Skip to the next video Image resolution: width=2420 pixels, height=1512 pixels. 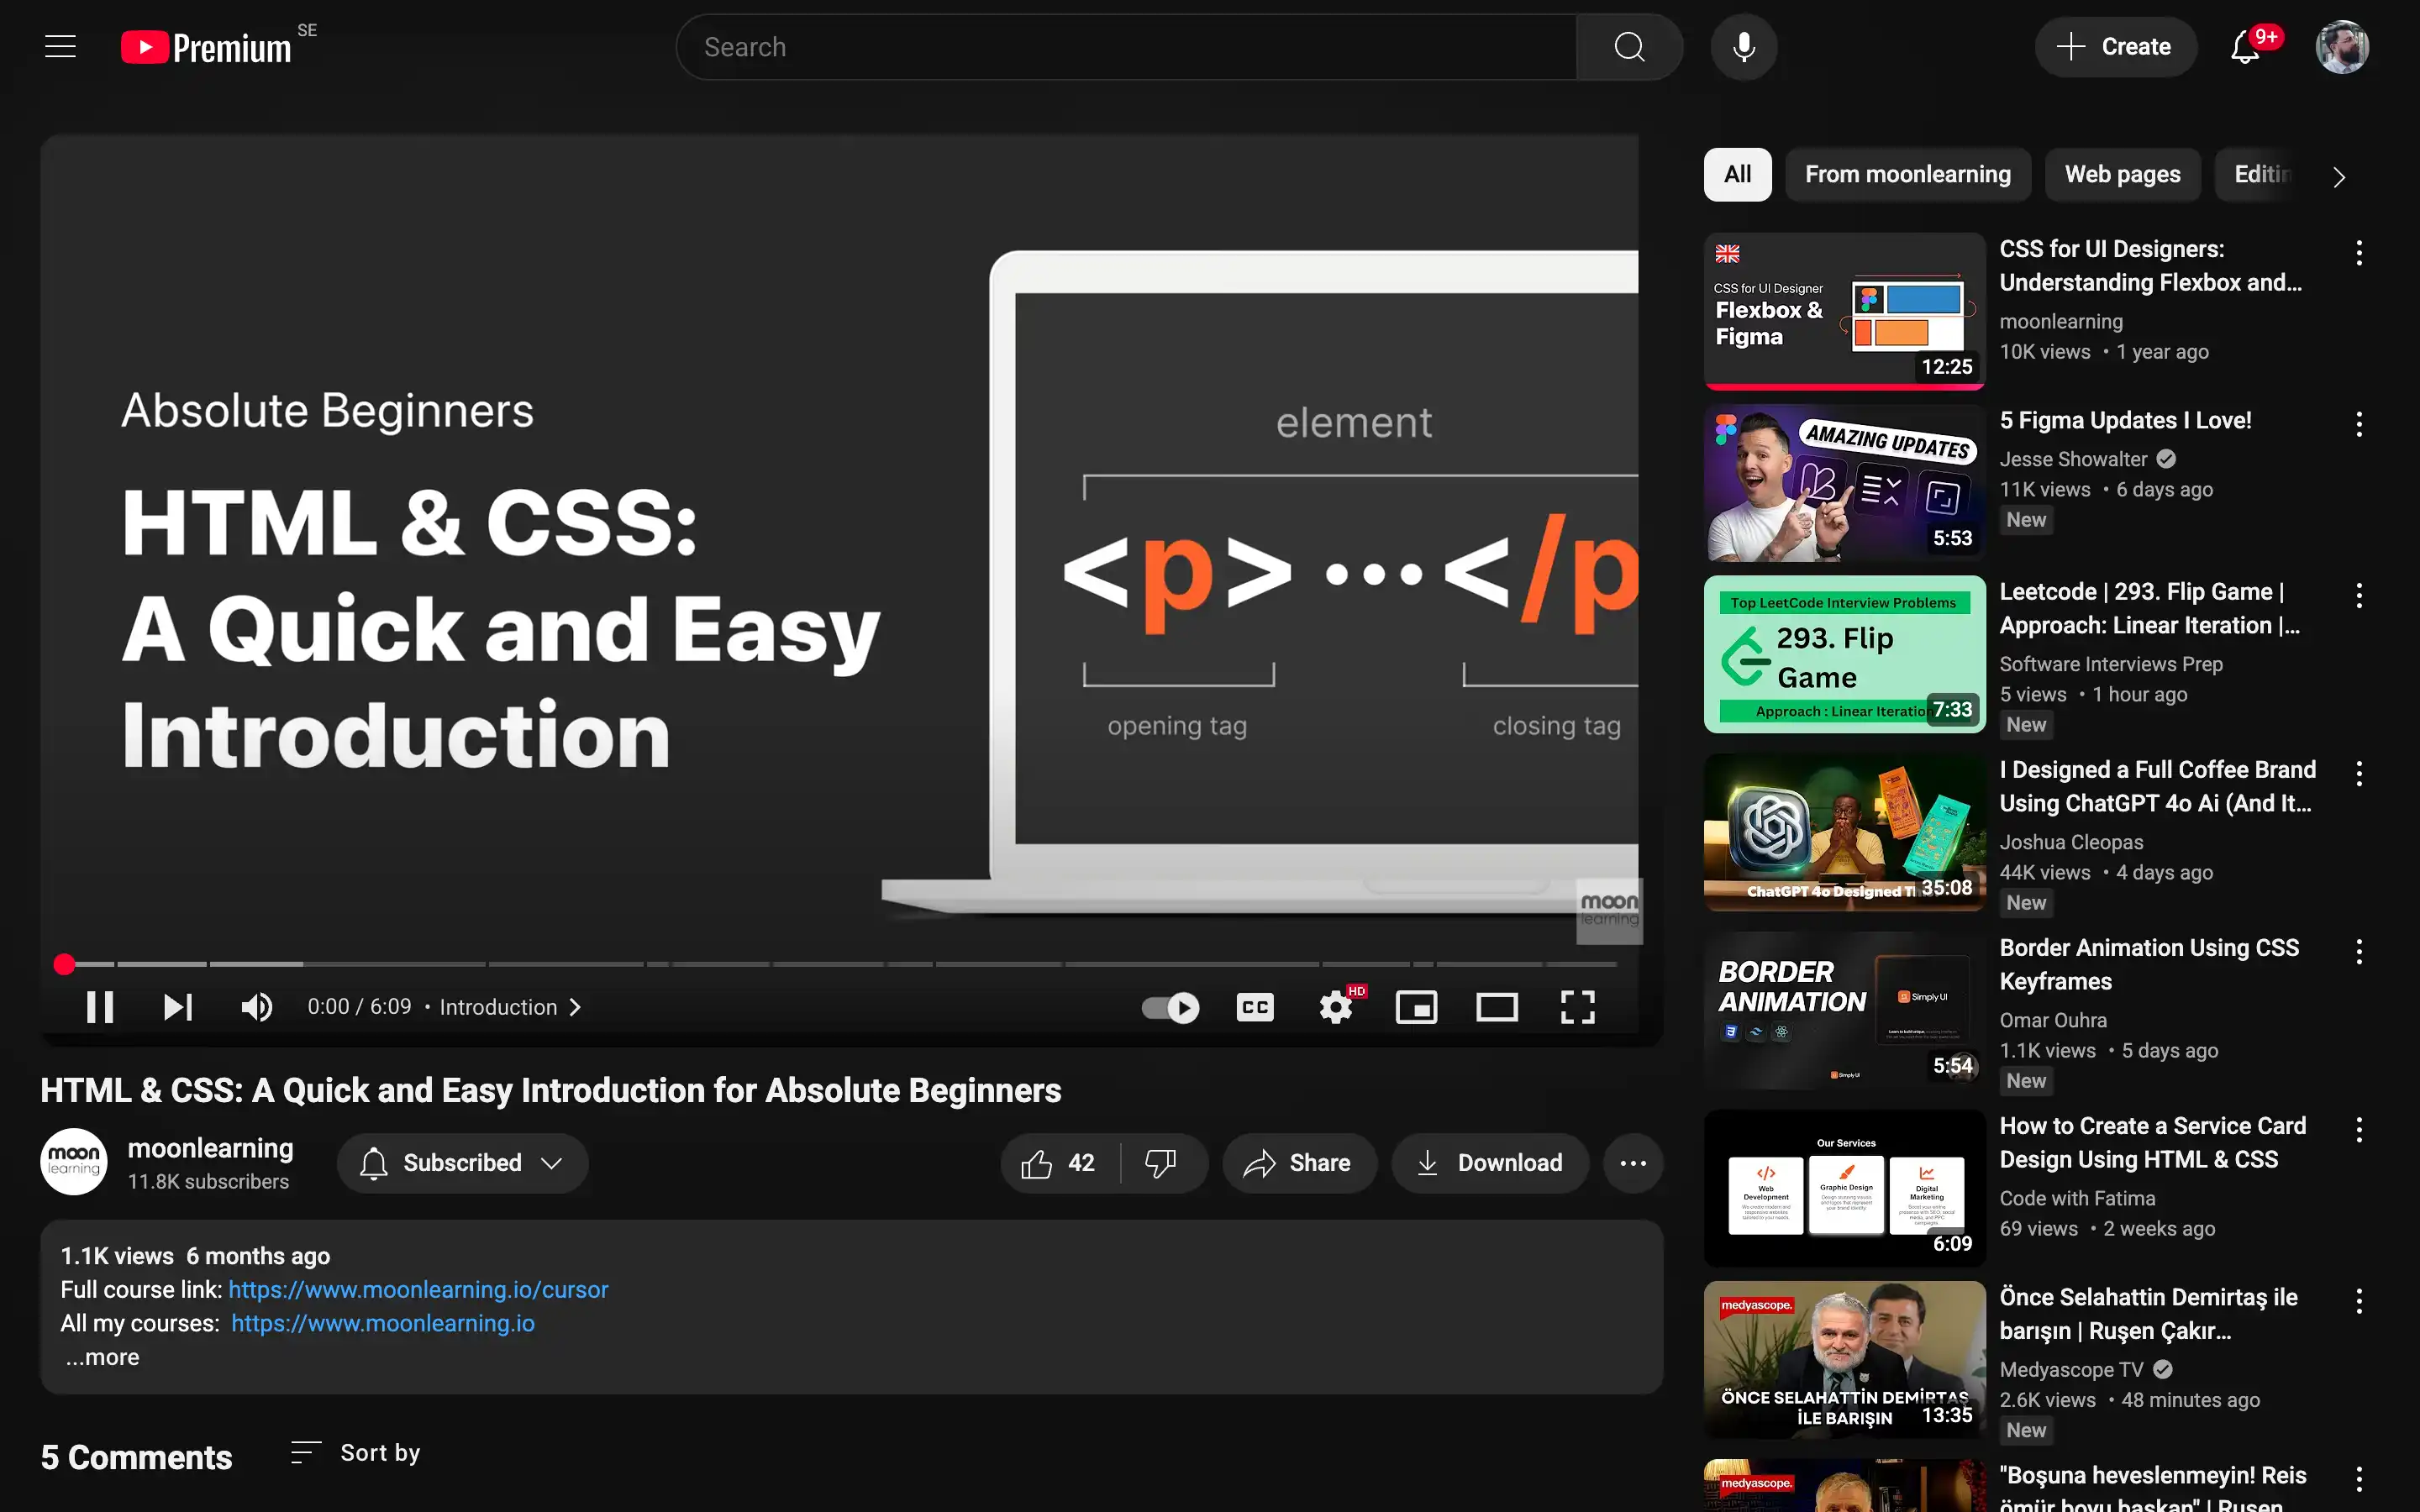(x=178, y=1007)
